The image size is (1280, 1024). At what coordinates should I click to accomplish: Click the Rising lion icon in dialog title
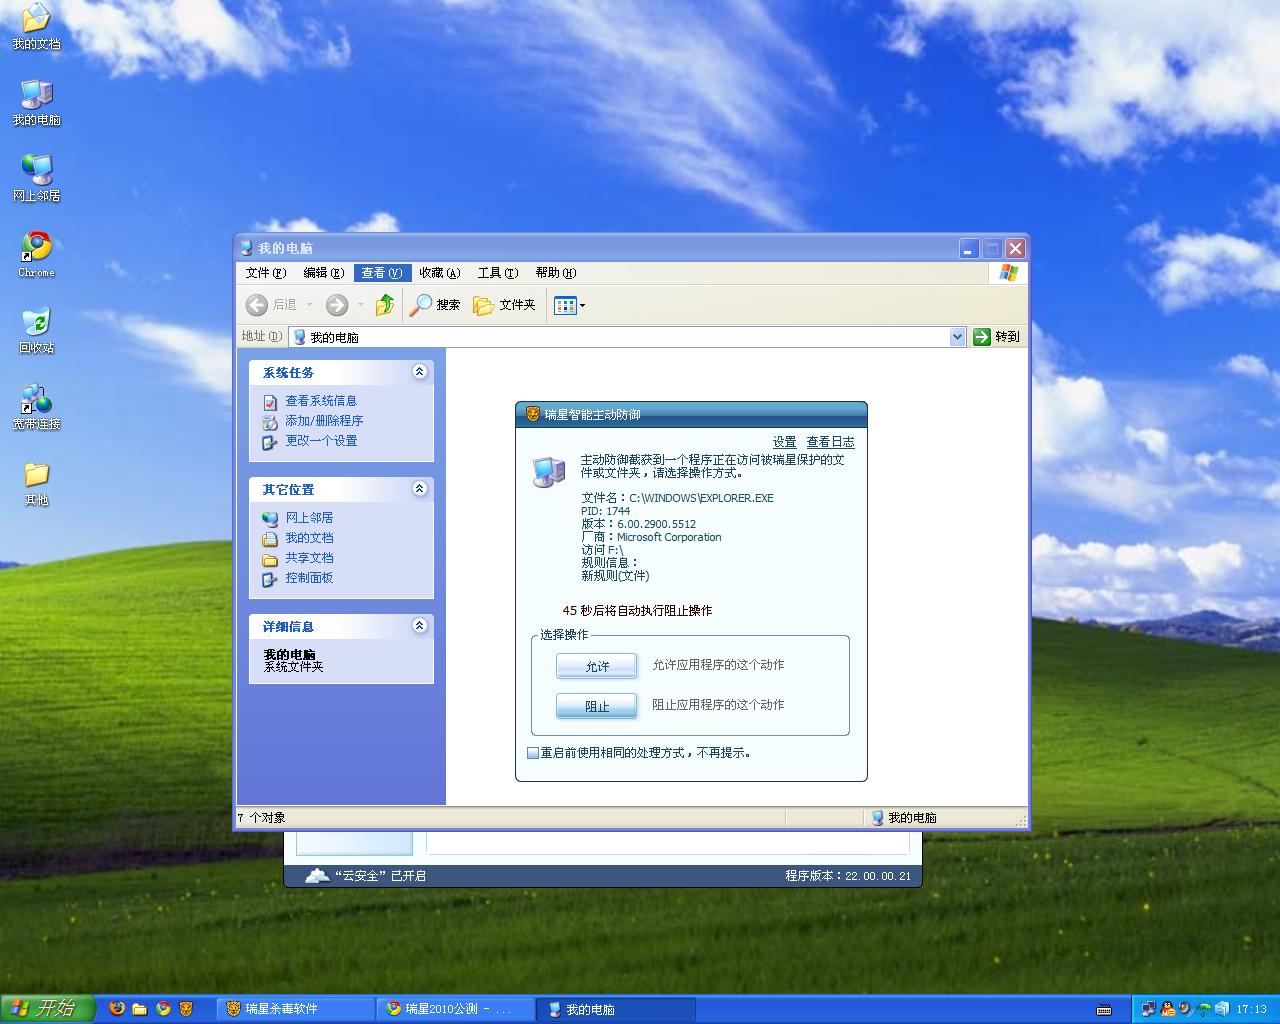[533, 414]
